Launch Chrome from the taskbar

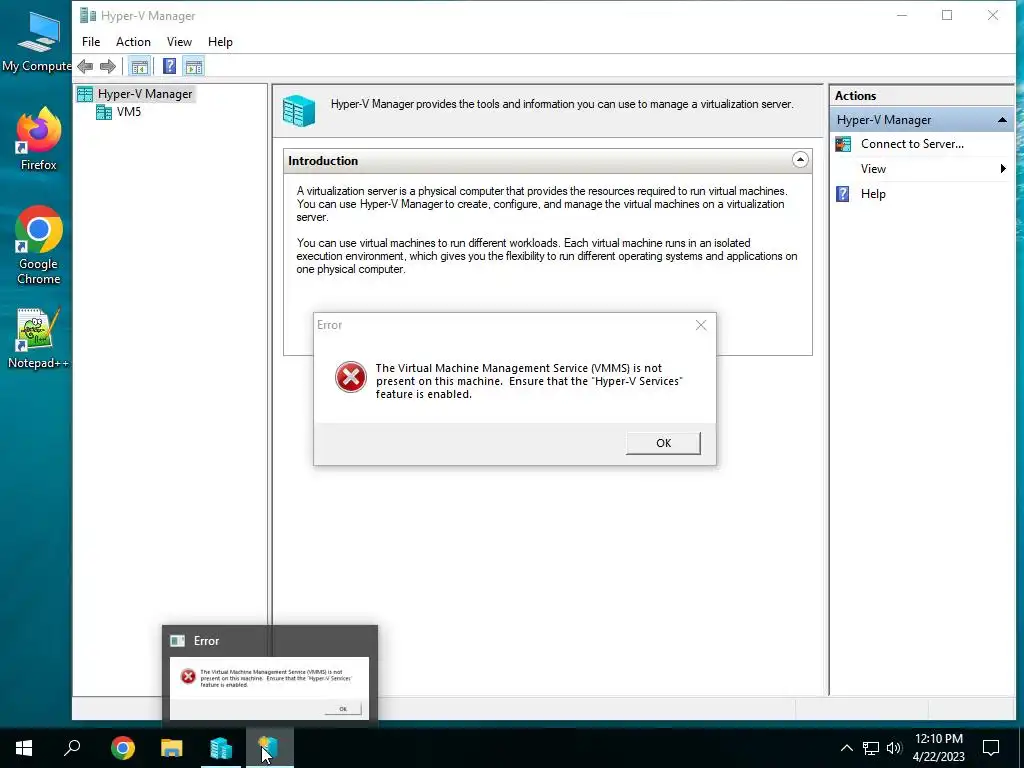click(122, 748)
